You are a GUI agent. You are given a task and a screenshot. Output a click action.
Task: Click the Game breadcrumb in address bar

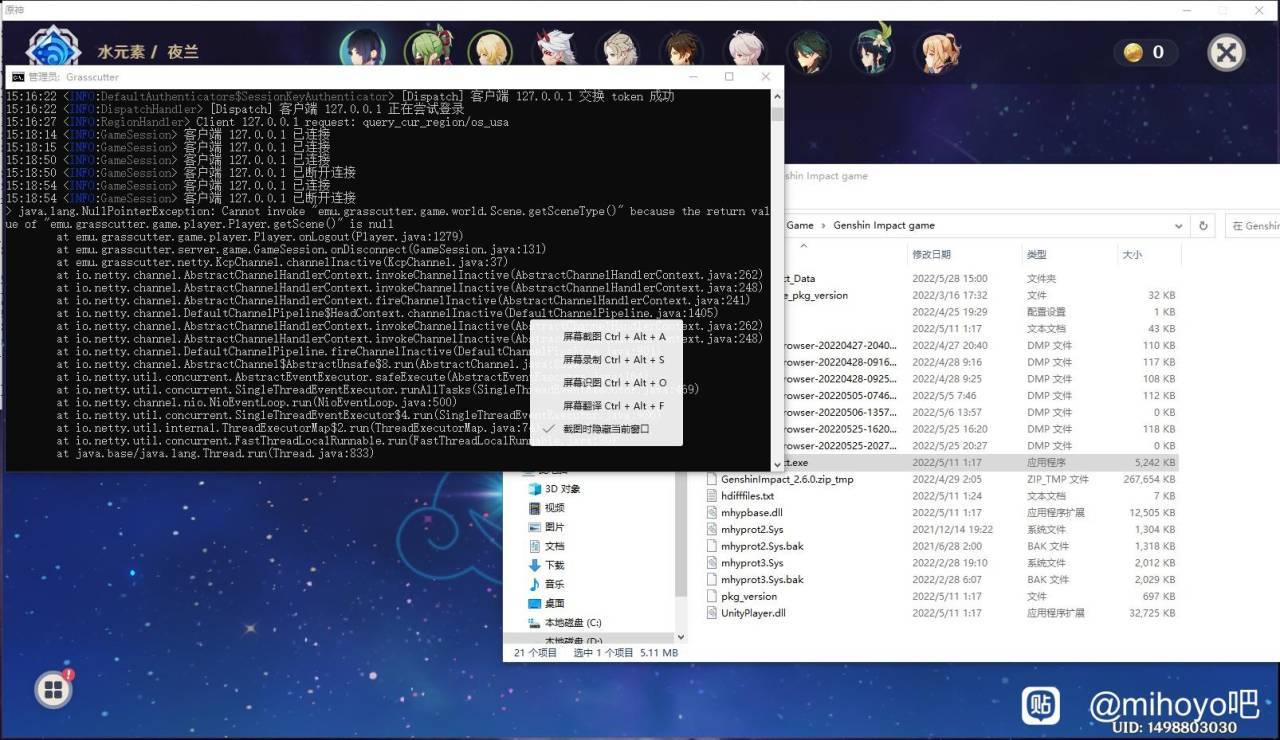pos(800,226)
